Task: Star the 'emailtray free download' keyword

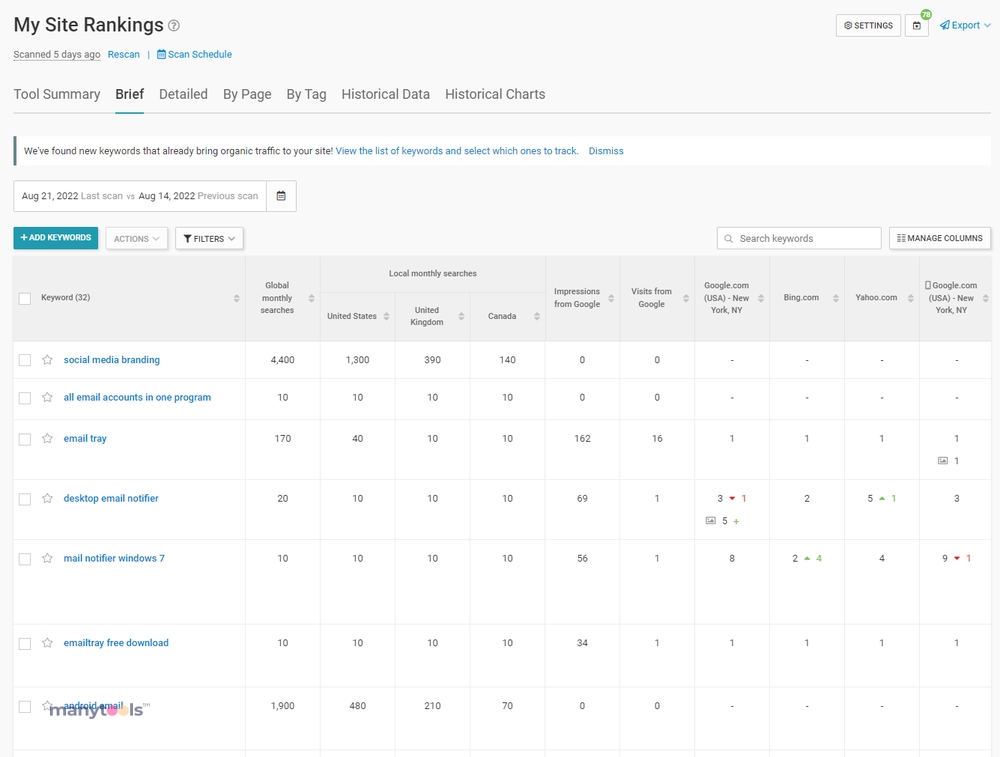Action: pyautogui.click(x=47, y=643)
